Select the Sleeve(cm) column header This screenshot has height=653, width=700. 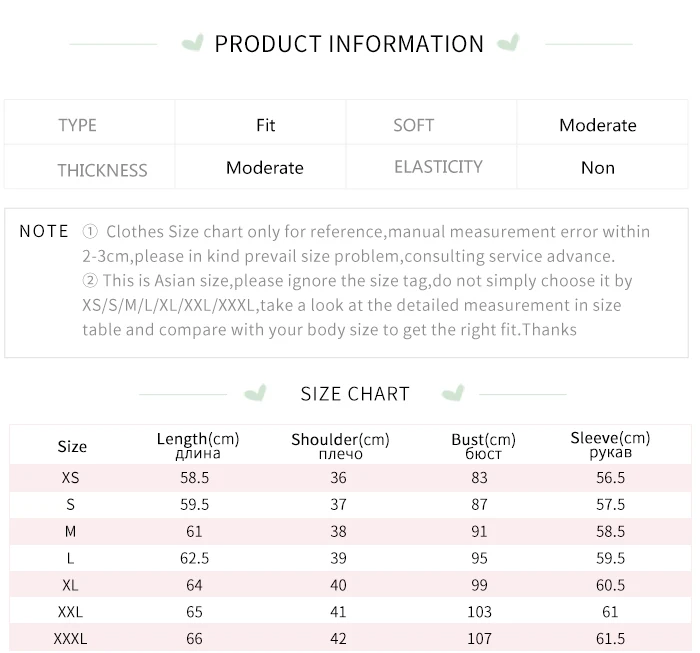(x=610, y=445)
